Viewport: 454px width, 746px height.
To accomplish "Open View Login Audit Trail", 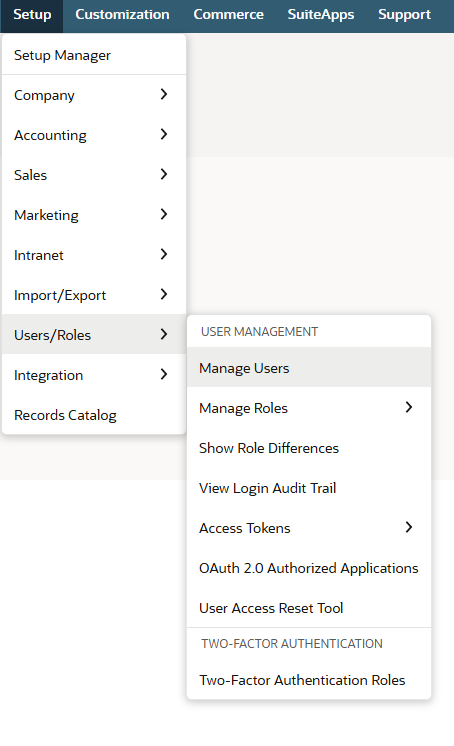I will (x=309, y=488).
